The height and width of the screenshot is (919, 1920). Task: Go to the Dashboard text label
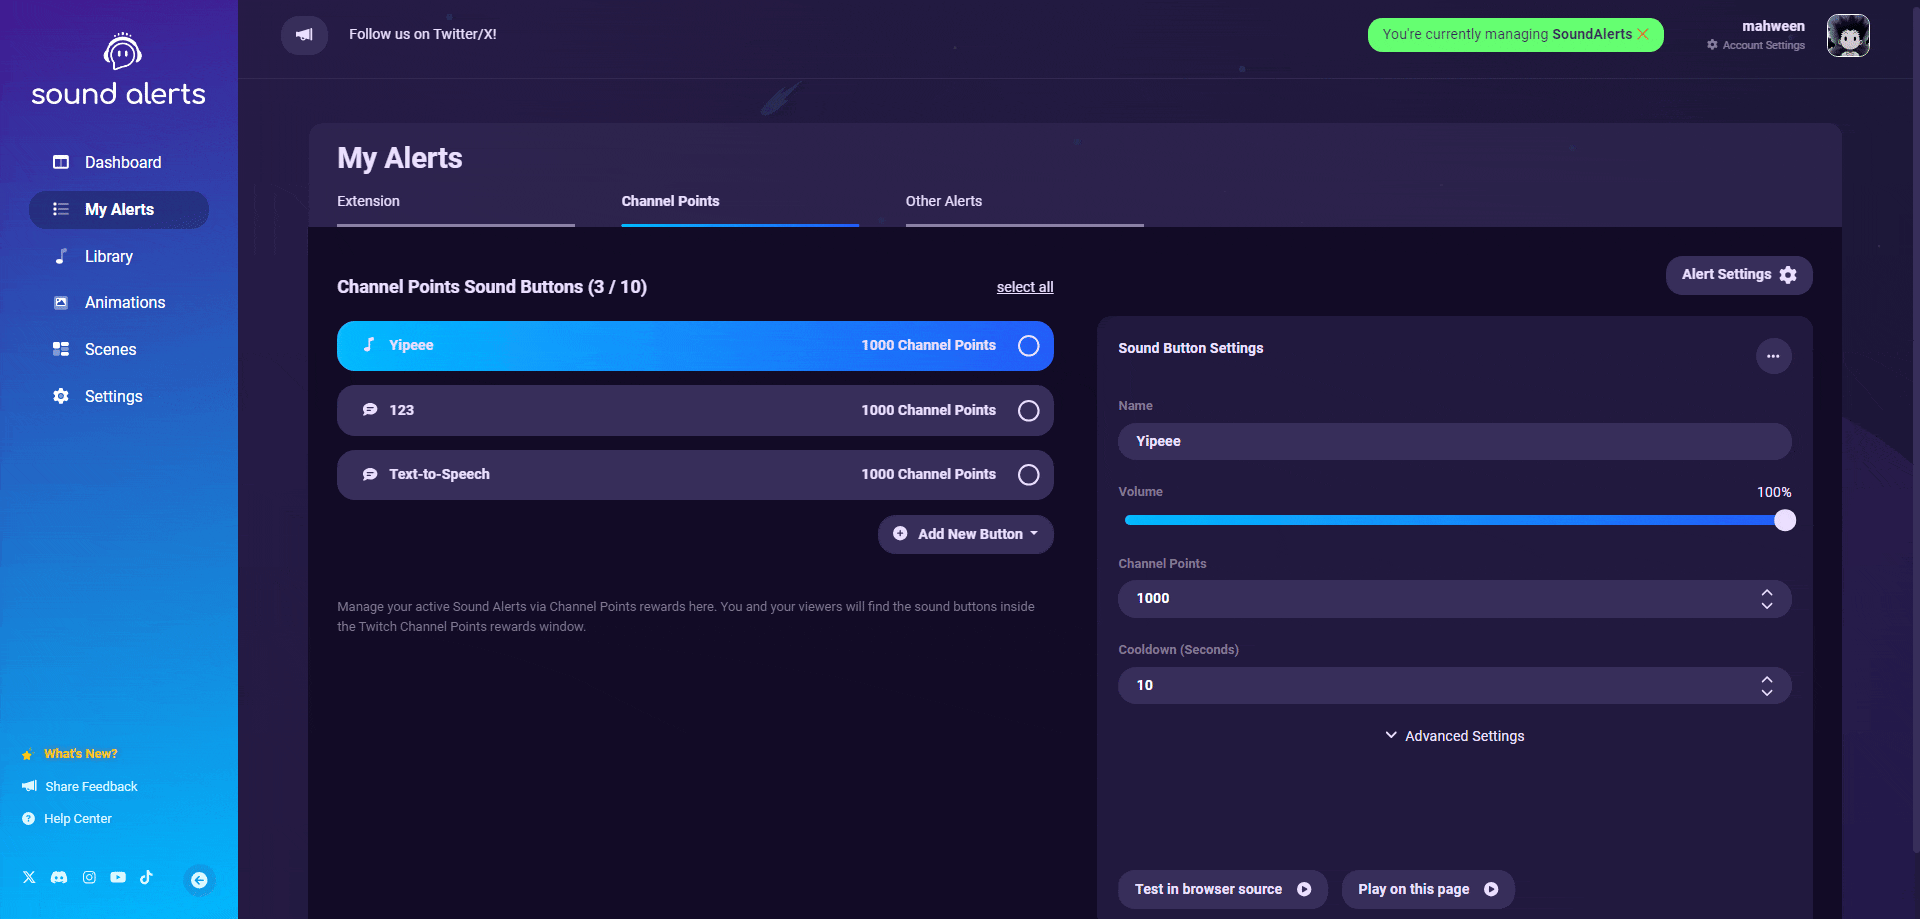click(x=123, y=162)
